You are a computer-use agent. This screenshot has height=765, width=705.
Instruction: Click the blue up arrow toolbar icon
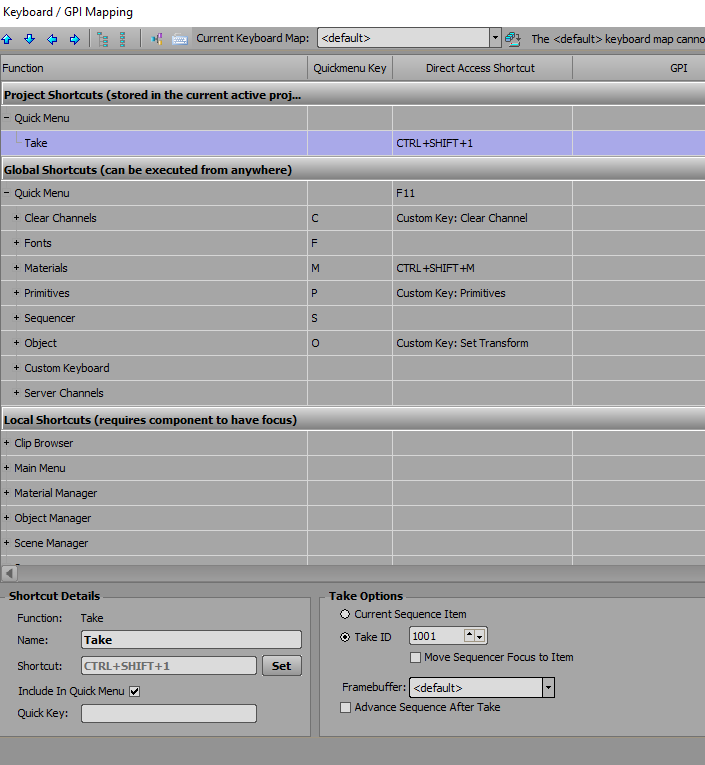click(x=7, y=39)
